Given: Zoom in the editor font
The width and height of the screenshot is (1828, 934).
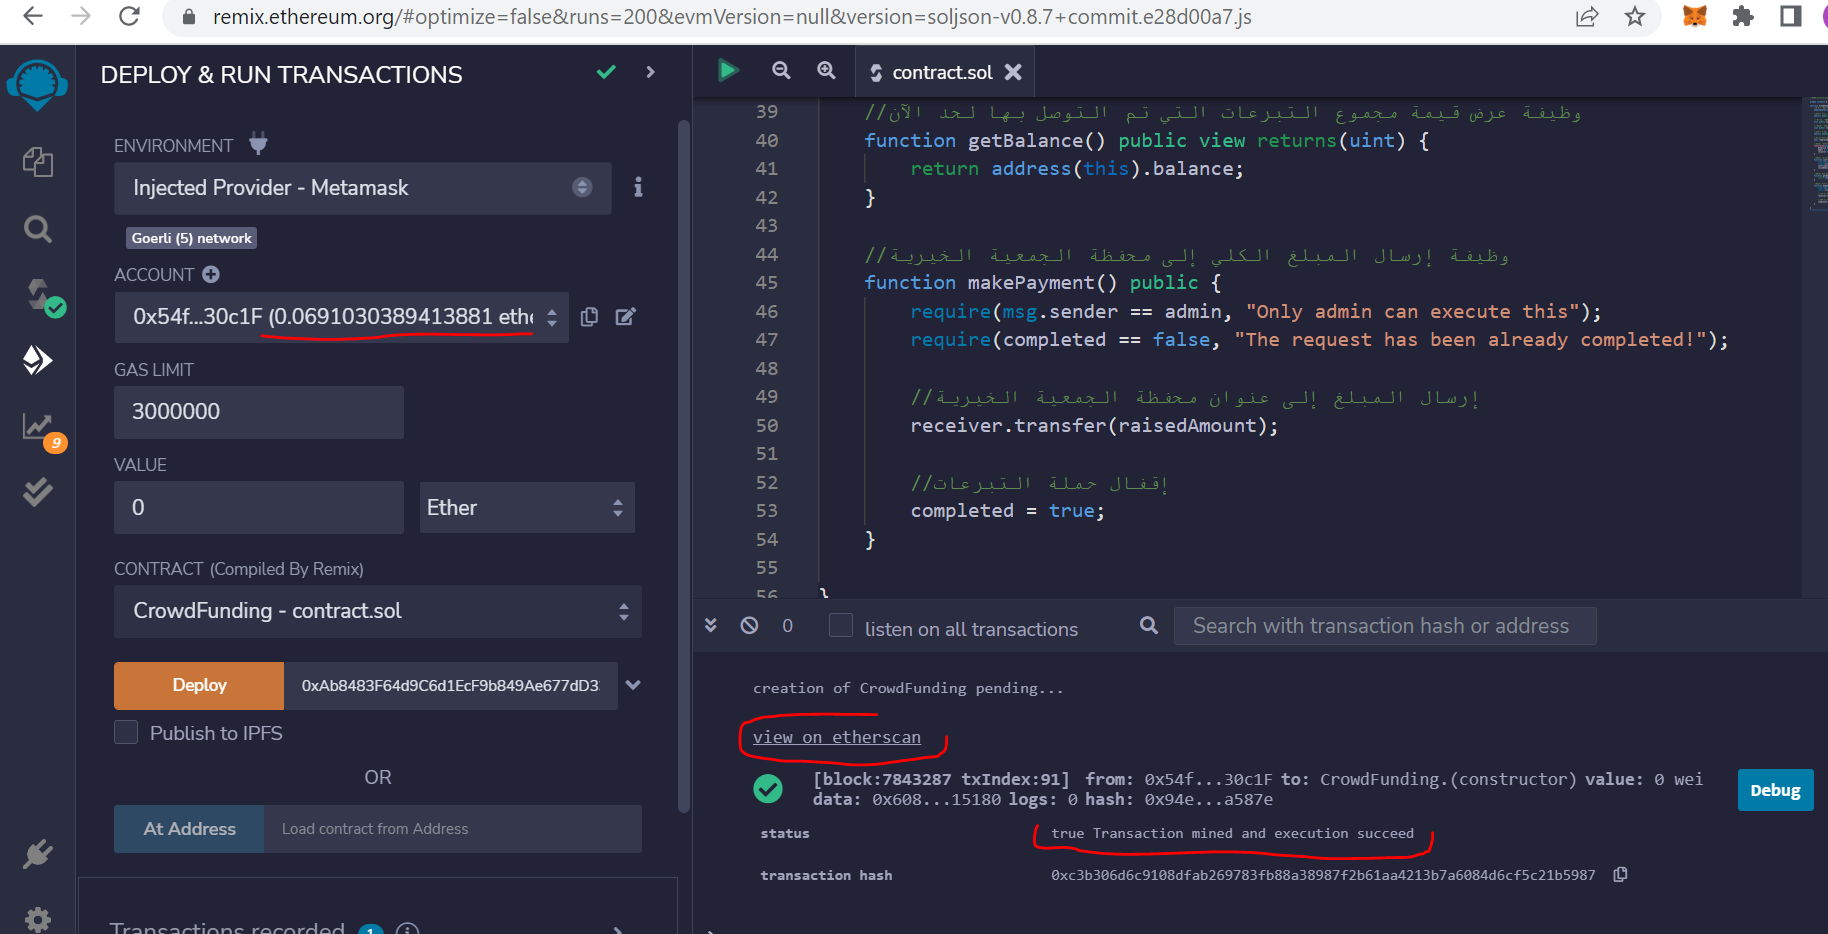Looking at the screenshot, I should point(826,70).
